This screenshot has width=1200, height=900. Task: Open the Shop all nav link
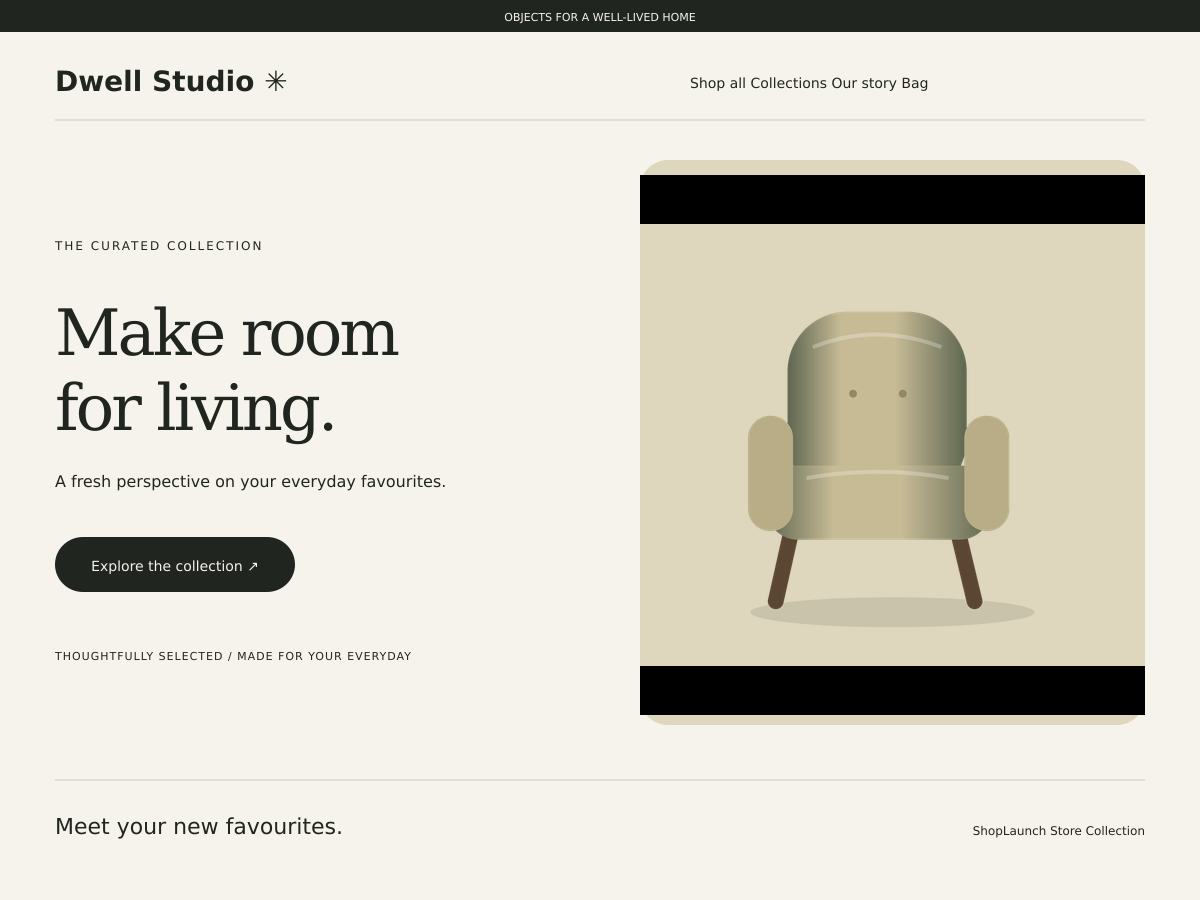[x=718, y=83]
